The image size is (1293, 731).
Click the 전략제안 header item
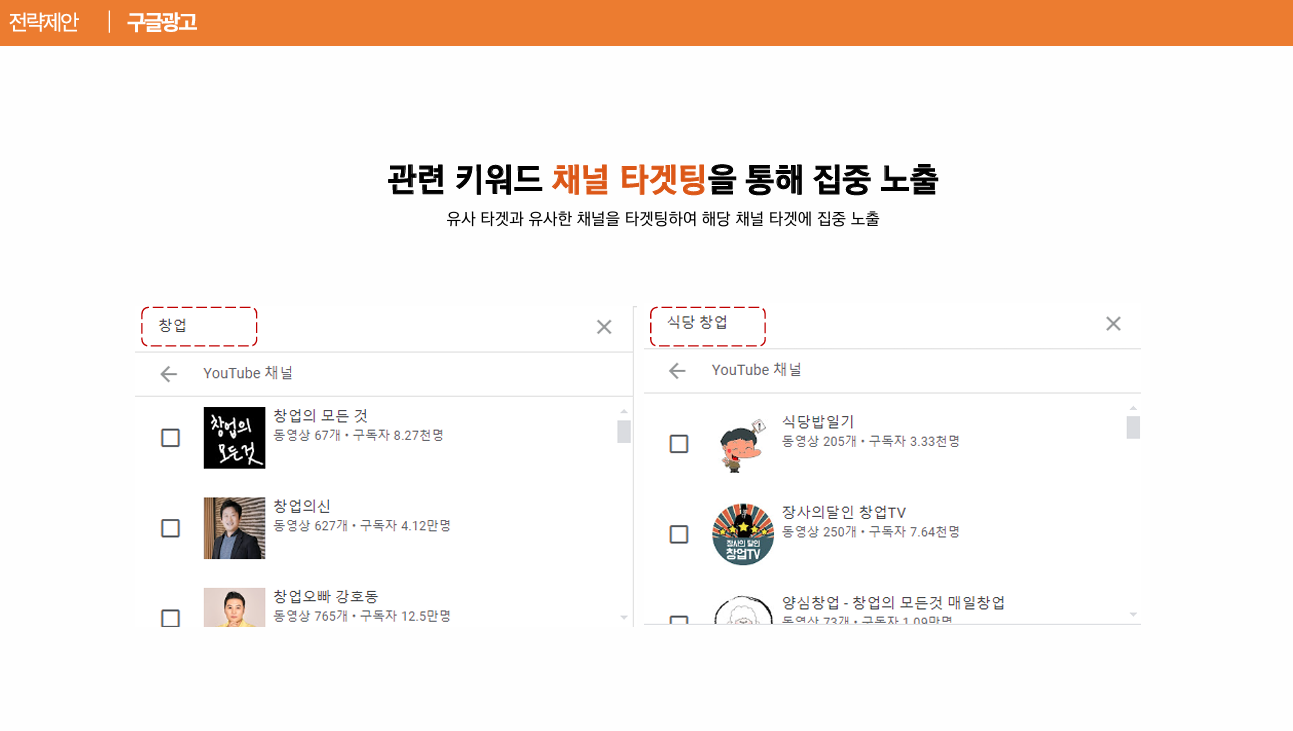[x=44, y=22]
